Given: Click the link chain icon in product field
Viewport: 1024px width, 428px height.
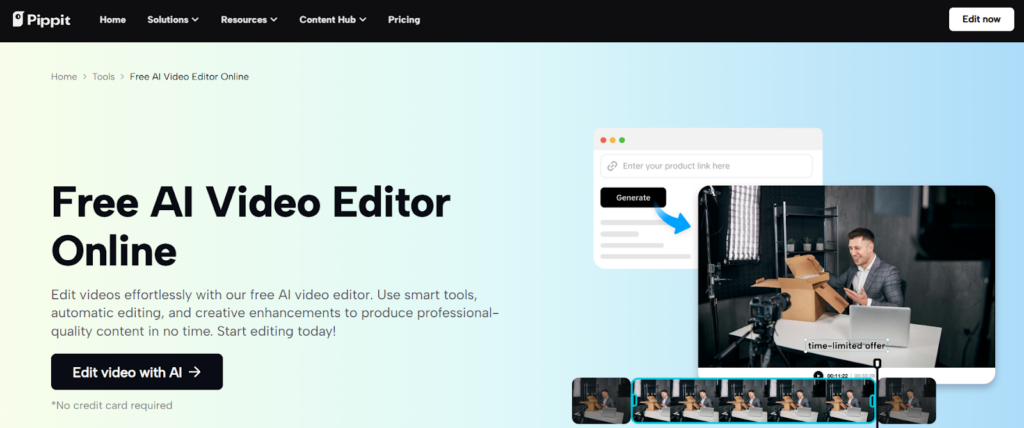Looking at the screenshot, I should (611, 166).
